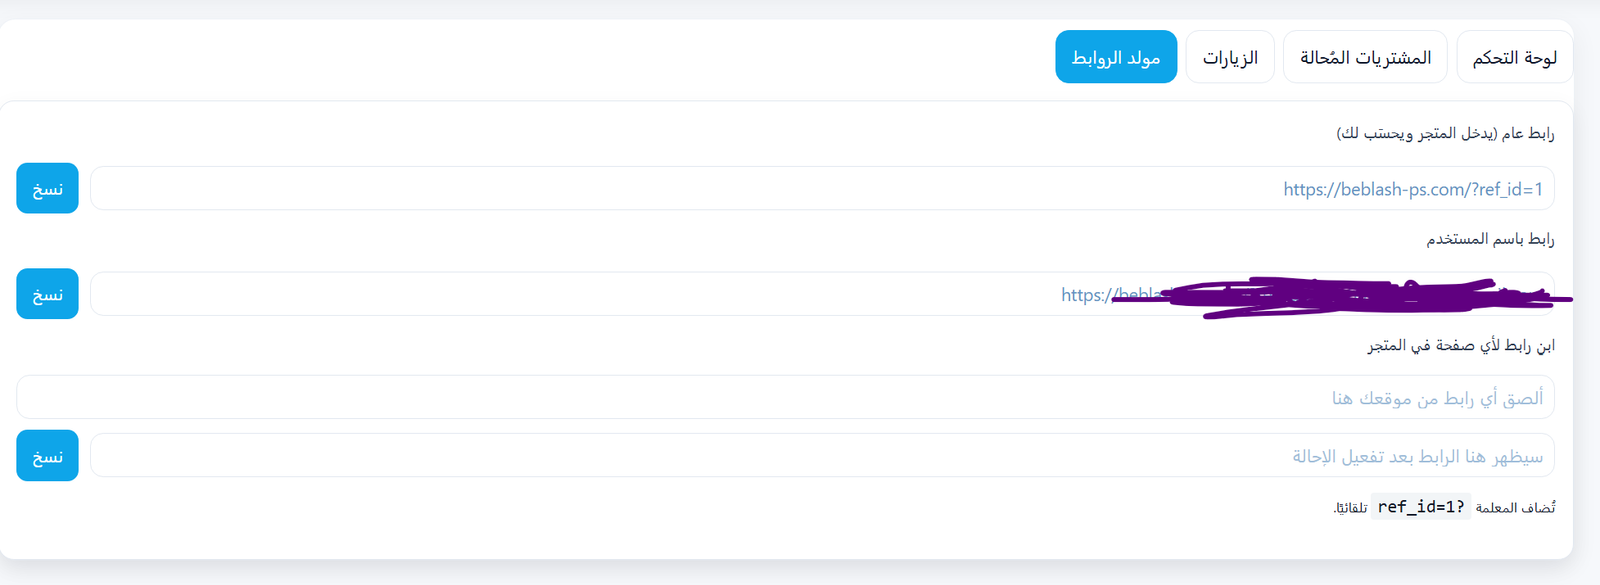The width and height of the screenshot is (1600, 585).
Task: Open the لوحة التحكم tab
Action: 1514,57
